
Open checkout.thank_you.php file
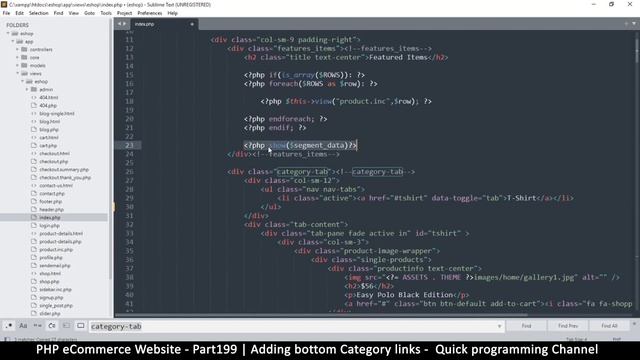tap(65, 178)
